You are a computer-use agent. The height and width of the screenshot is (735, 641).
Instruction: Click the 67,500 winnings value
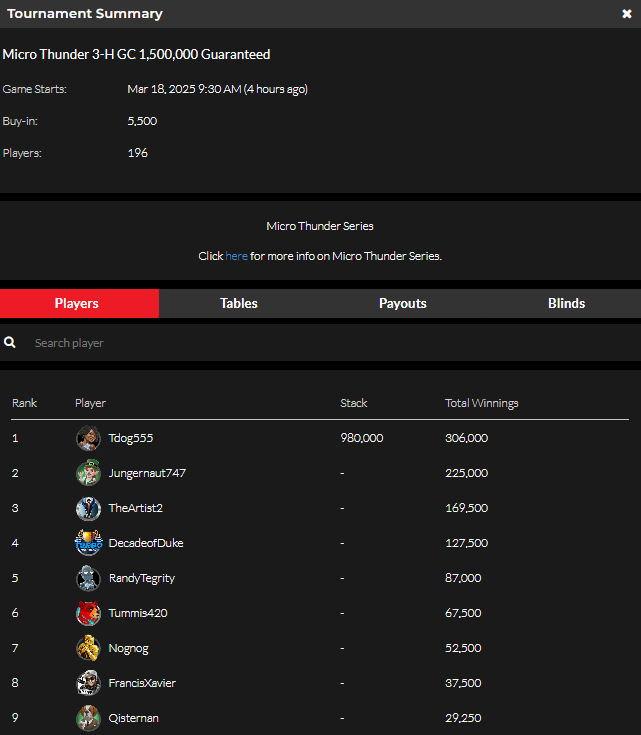point(463,613)
